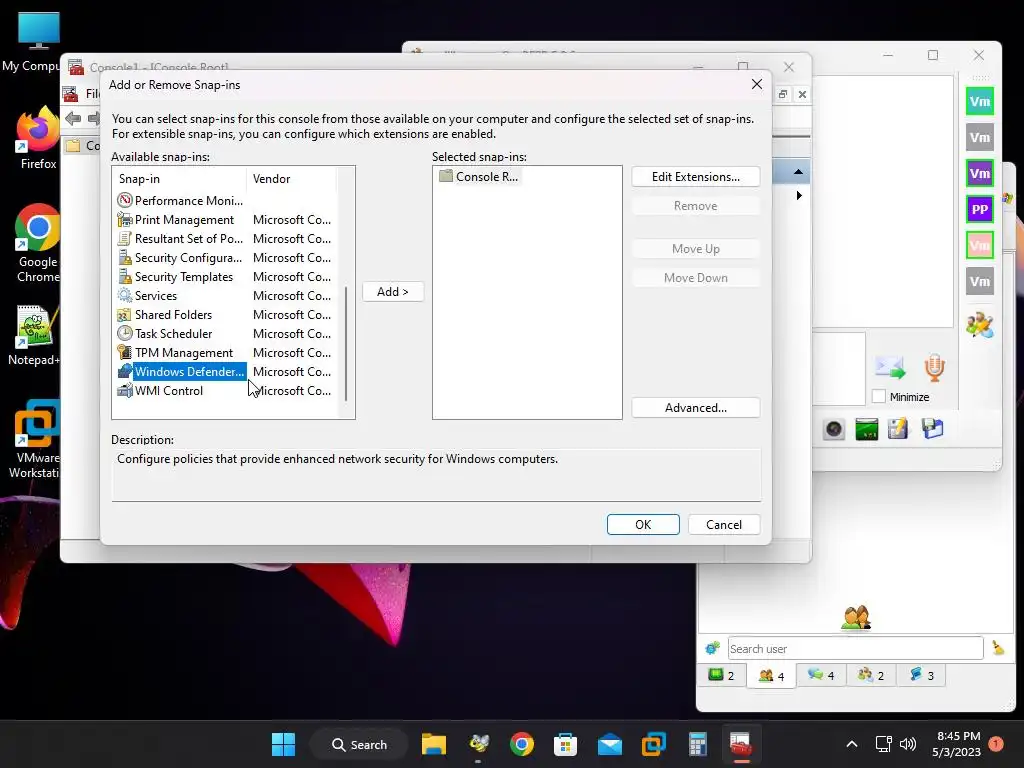Click the Snap-in column header
The width and height of the screenshot is (1024, 768).
(x=180, y=178)
